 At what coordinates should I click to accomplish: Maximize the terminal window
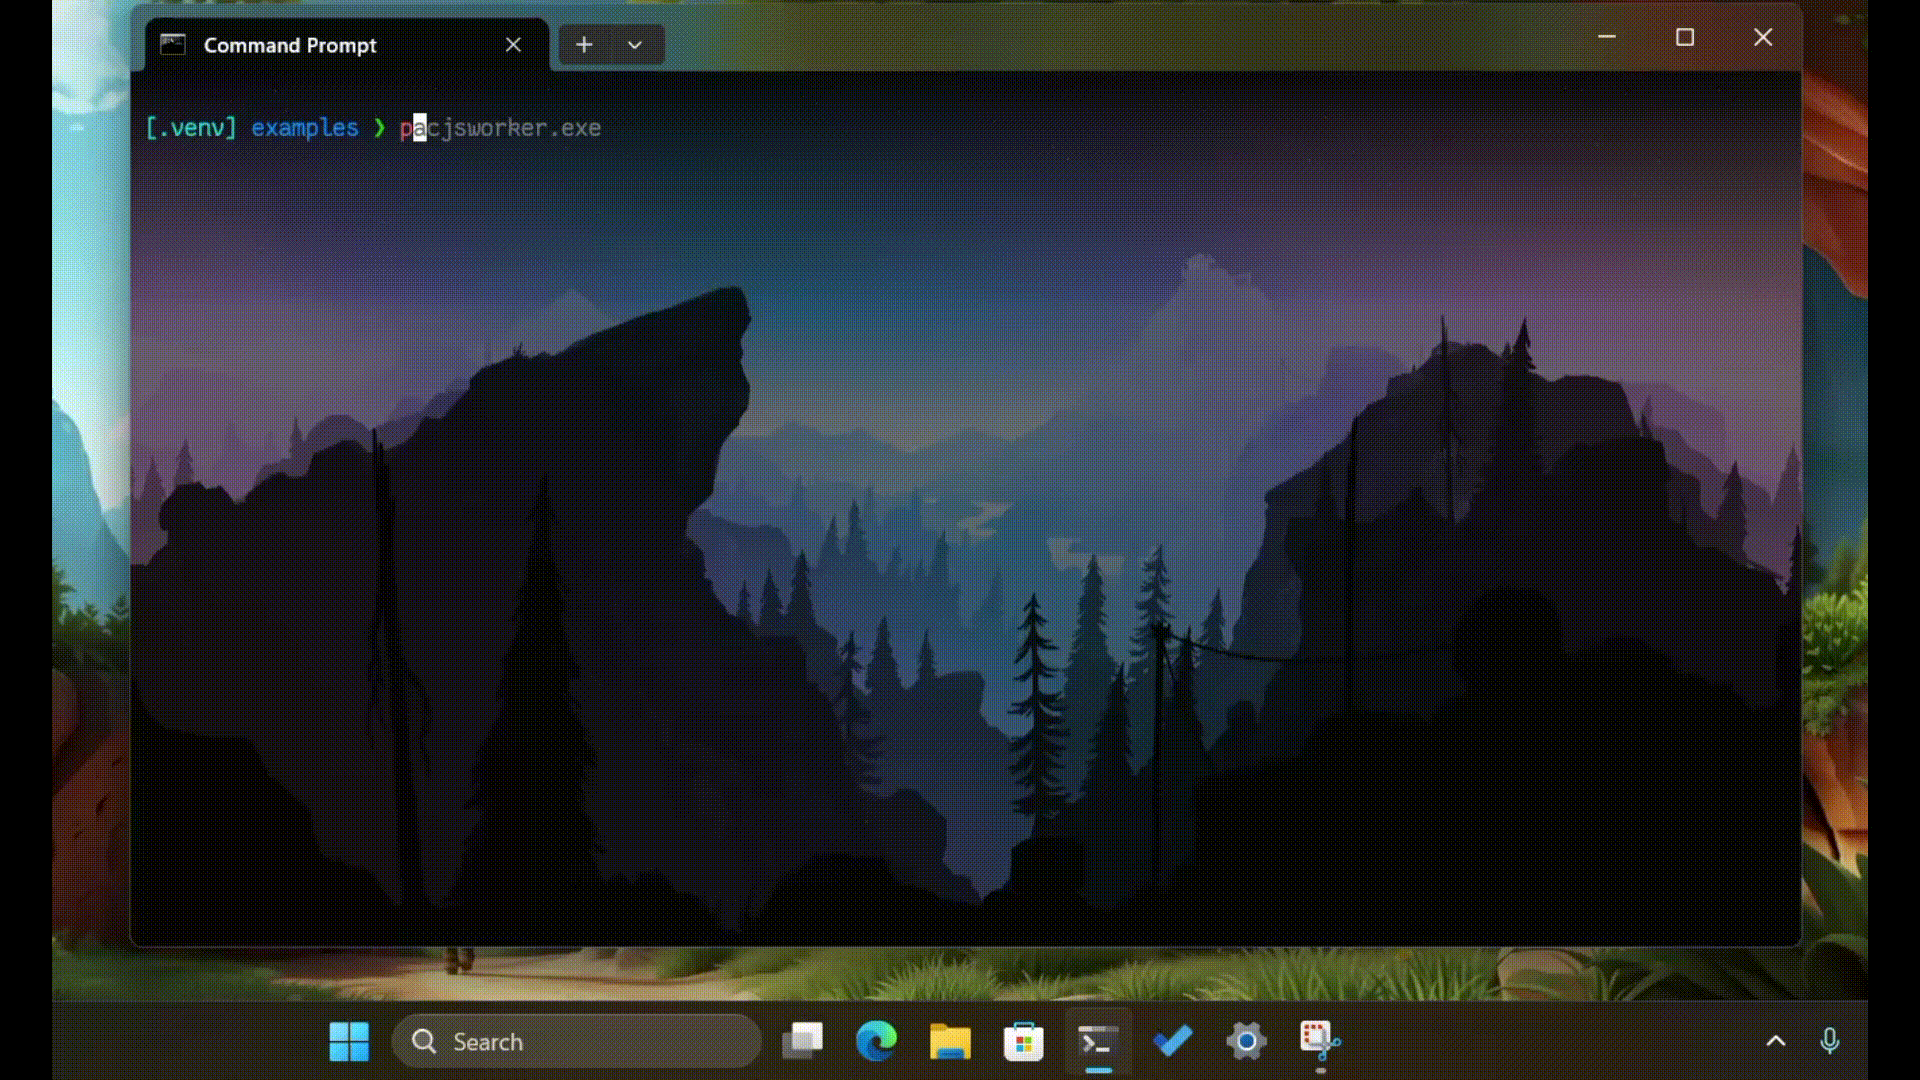click(x=1685, y=37)
